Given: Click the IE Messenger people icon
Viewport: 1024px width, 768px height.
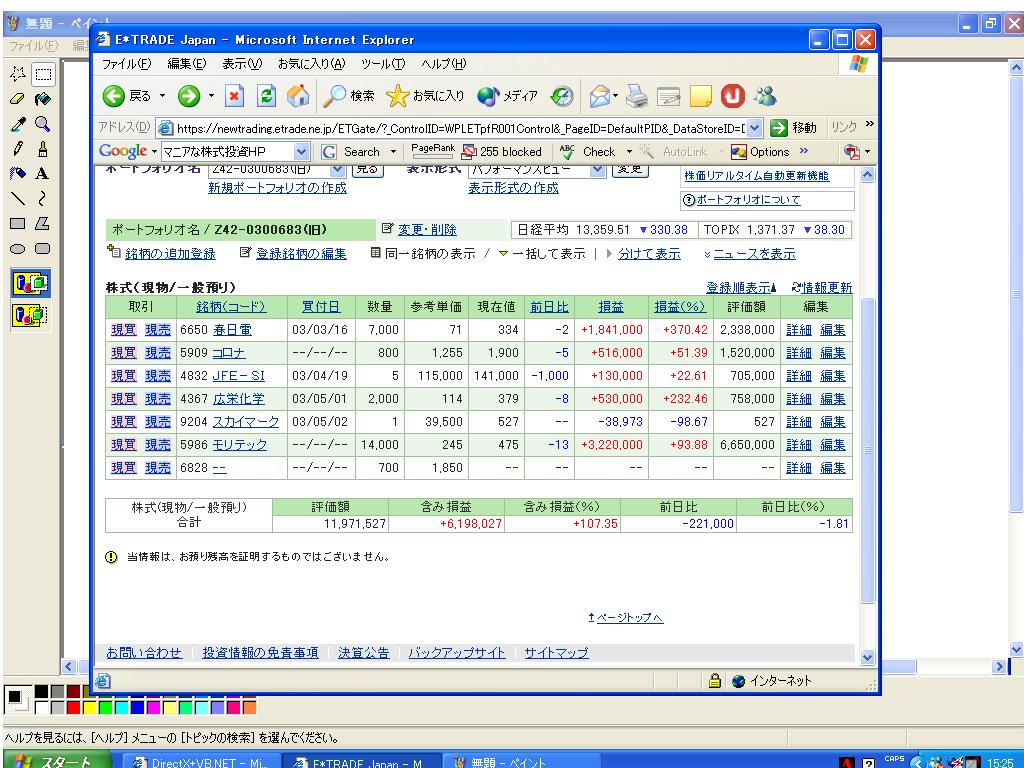Looking at the screenshot, I should pos(765,97).
